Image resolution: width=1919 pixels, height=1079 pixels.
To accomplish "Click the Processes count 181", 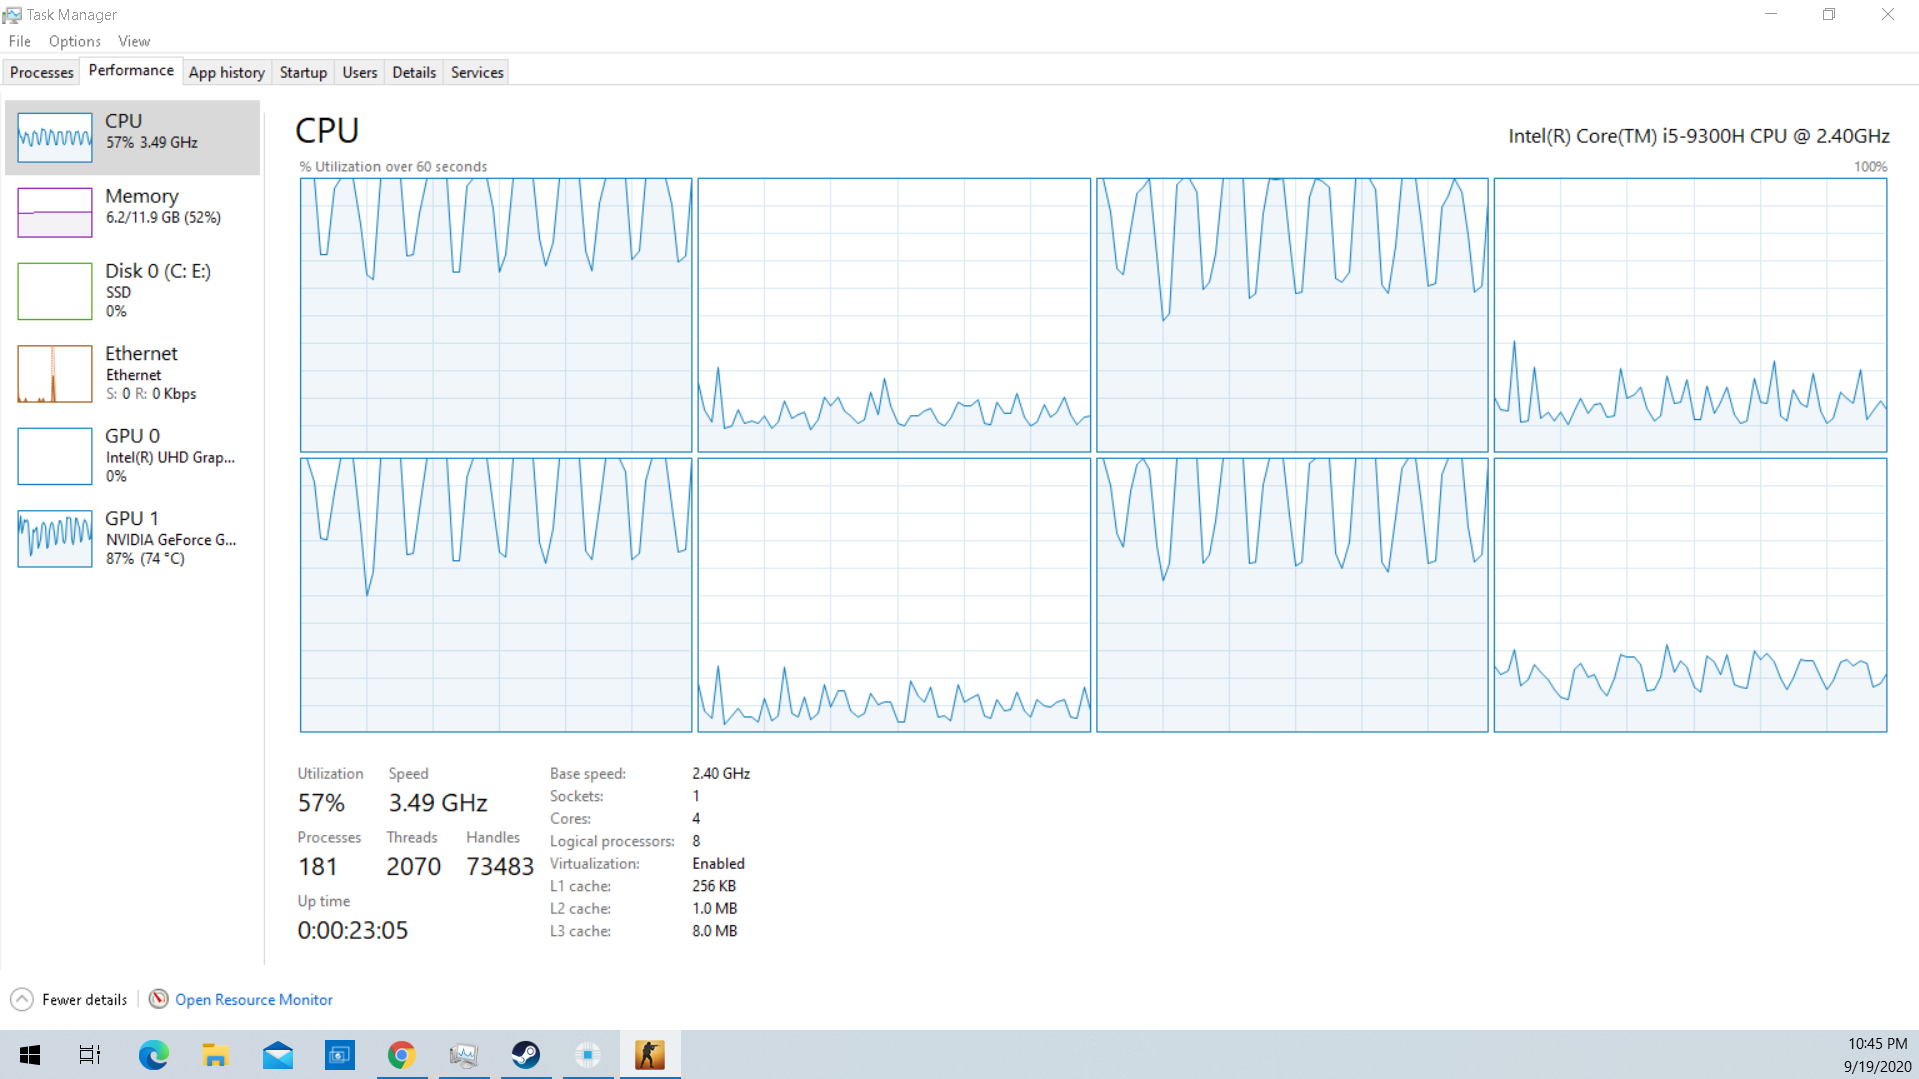I will pos(318,867).
